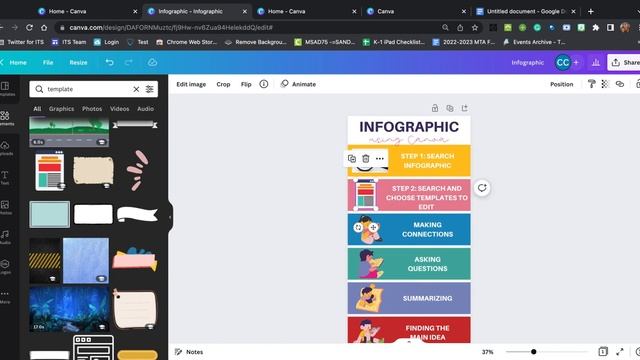The height and width of the screenshot is (360, 640).
Task: Click the Crop button
Action: (x=223, y=84)
